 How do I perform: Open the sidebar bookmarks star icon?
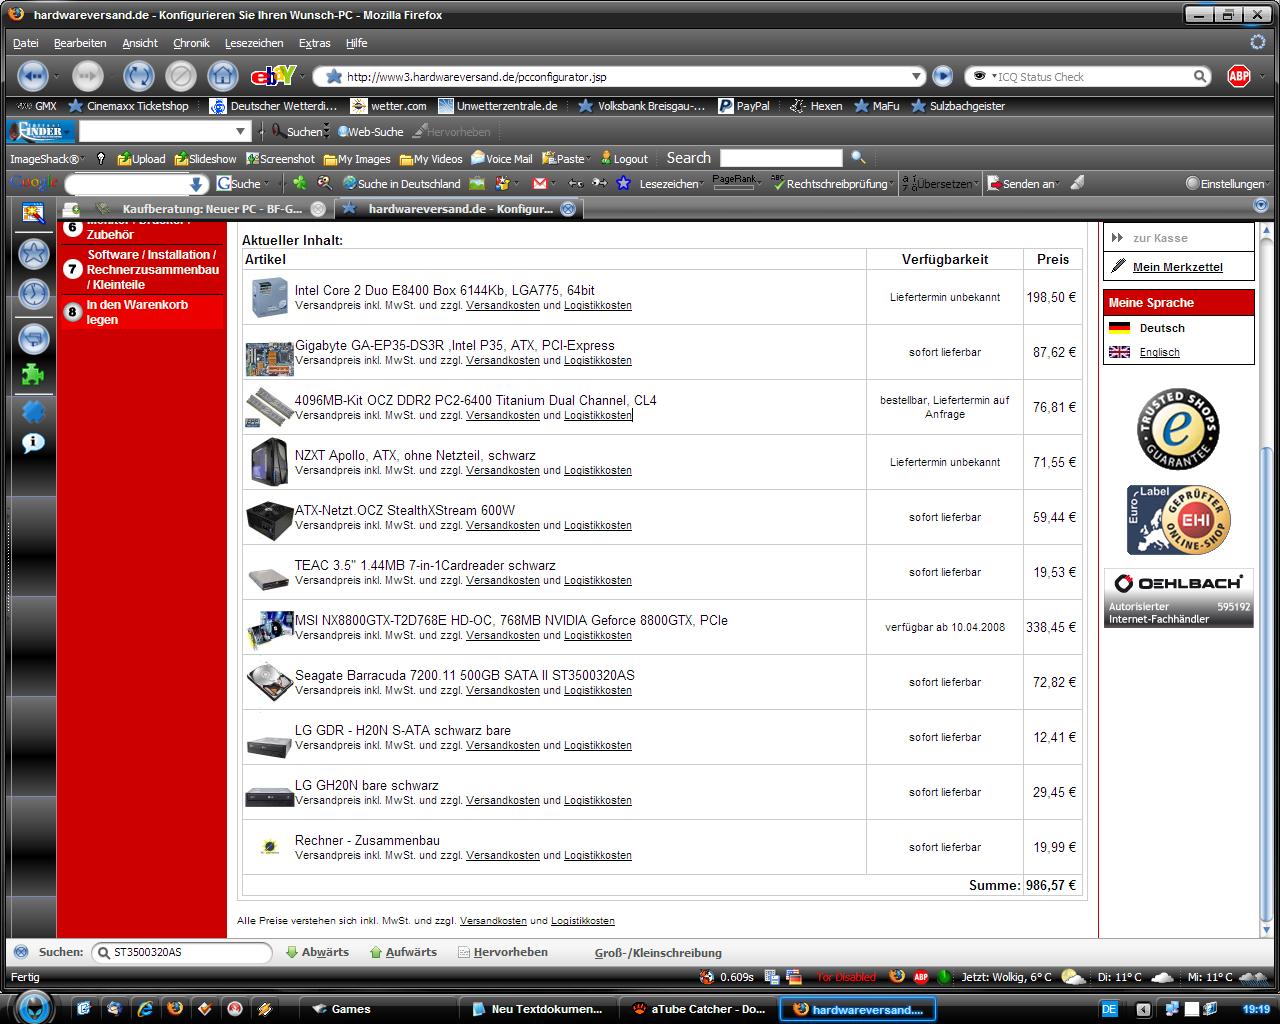coord(34,254)
